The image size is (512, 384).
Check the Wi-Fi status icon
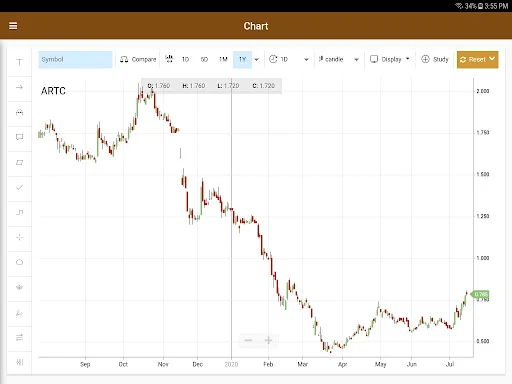click(x=459, y=6)
